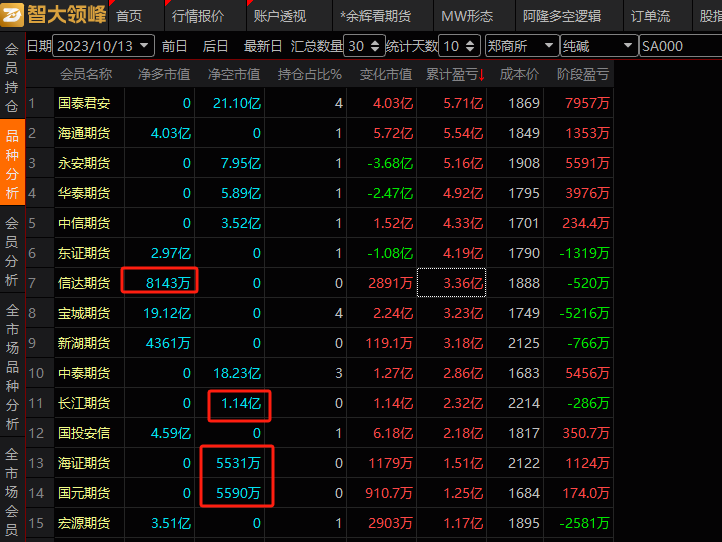The width and height of the screenshot is (722, 542).
Task: Increase 汇总数量 value with up arrow
Action: tap(375, 42)
